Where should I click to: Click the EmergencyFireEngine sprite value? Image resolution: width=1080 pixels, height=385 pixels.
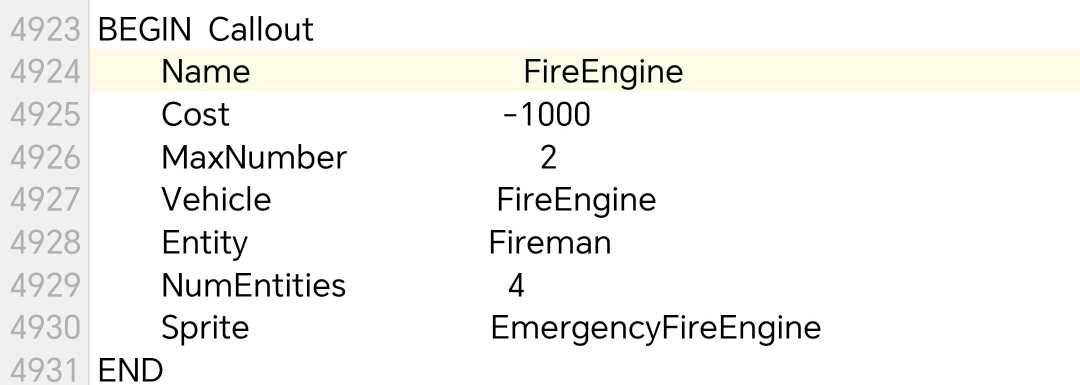(656, 329)
